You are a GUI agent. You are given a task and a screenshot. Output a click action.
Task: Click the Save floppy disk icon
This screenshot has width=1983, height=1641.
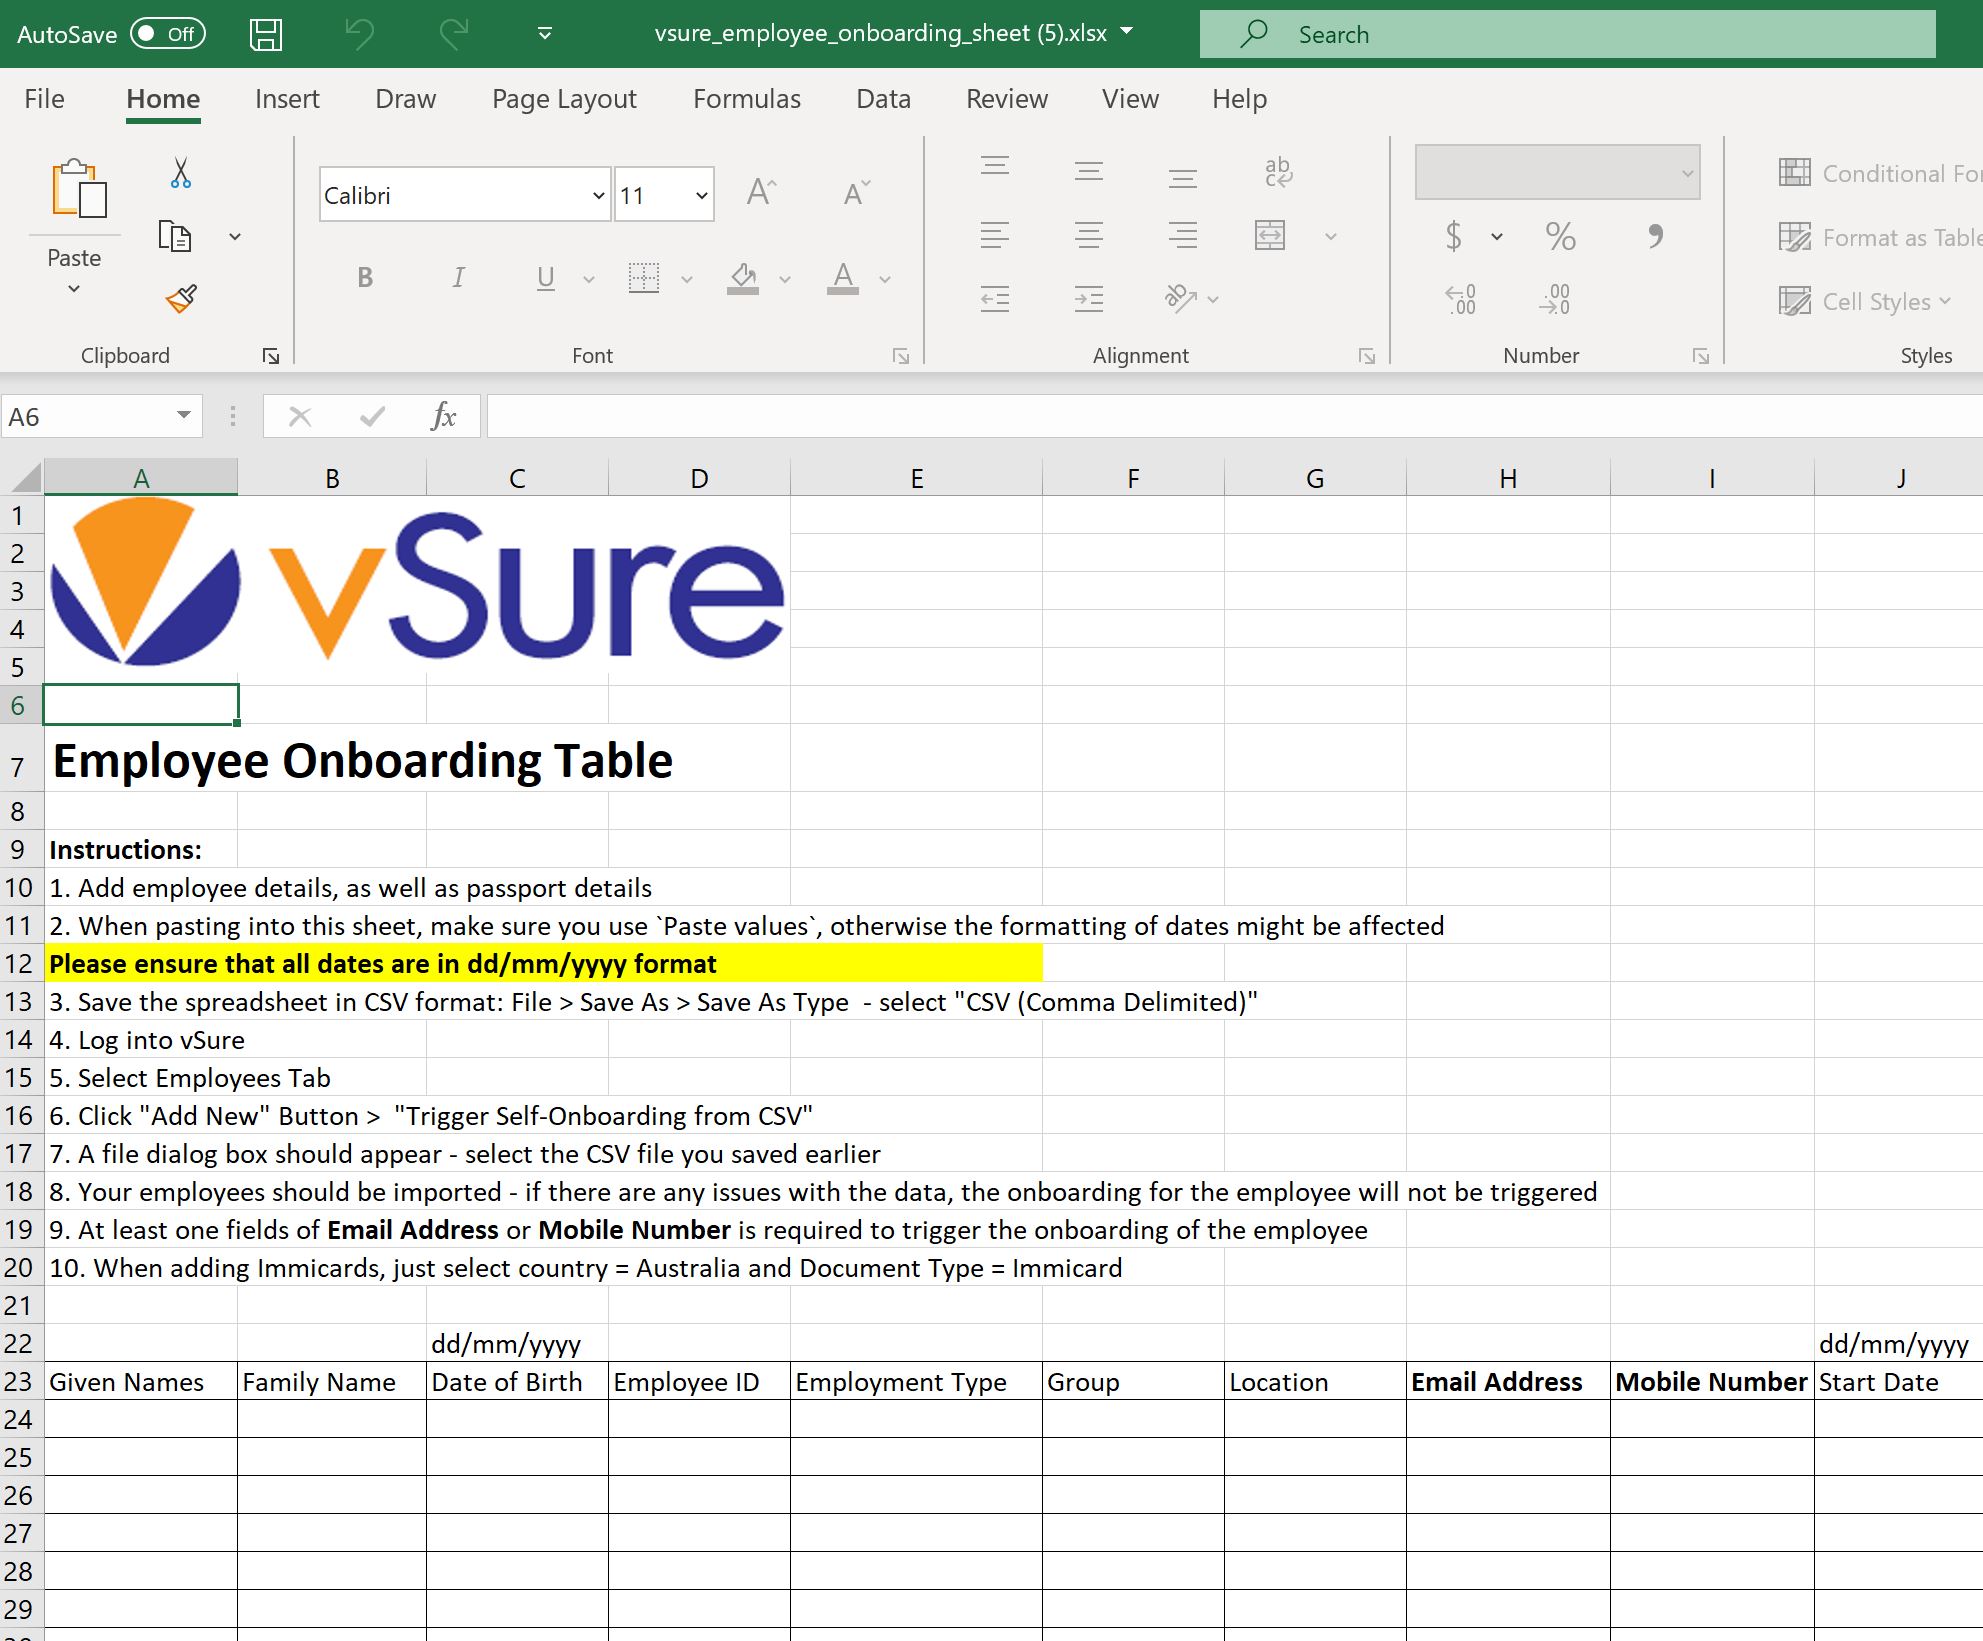[x=266, y=35]
